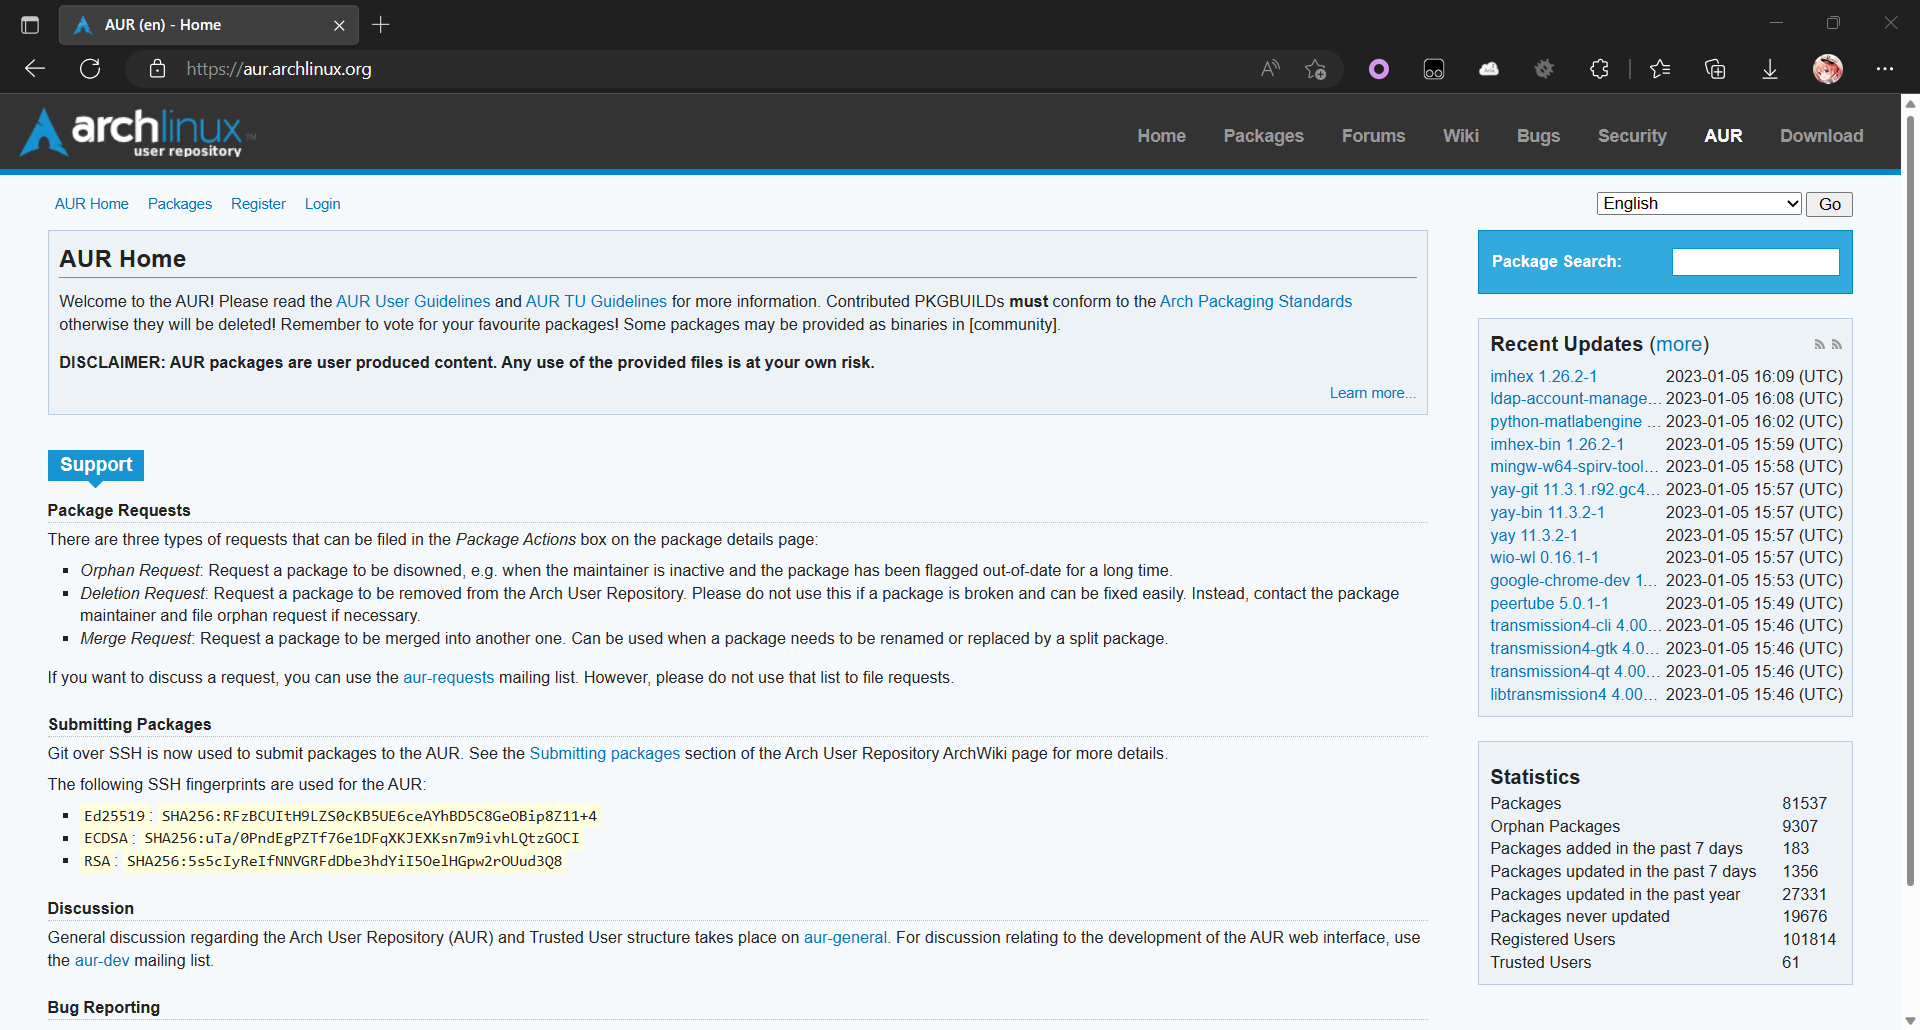The width and height of the screenshot is (1920, 1030).
Task: Click the Learn more link
Action: (1371, 392)
